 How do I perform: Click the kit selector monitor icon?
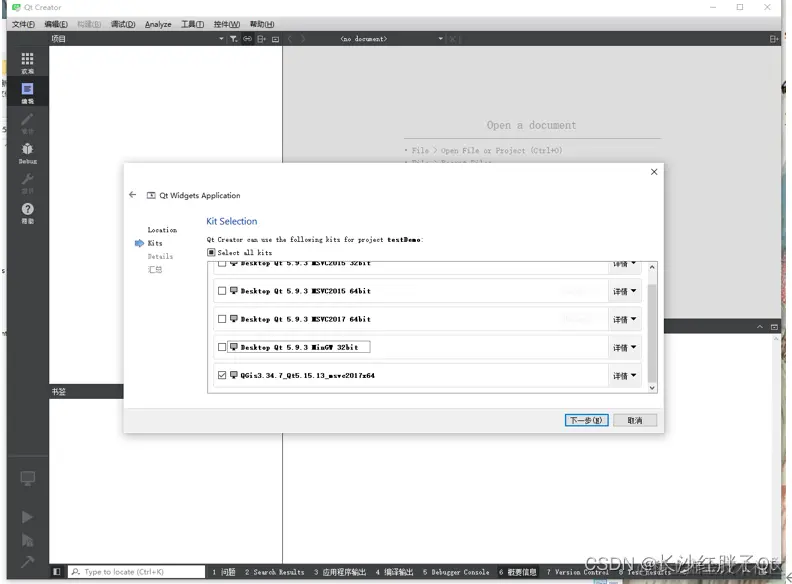pos(27,478)
